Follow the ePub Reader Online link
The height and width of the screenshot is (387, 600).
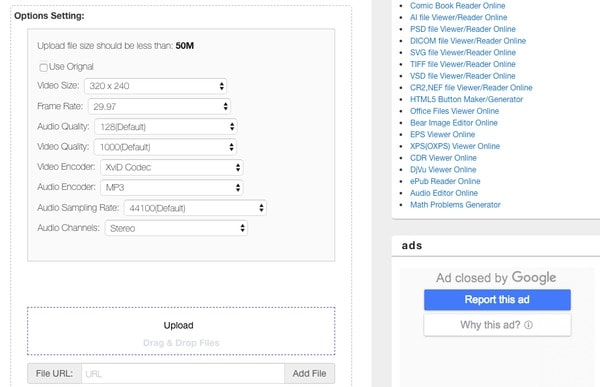pyautogui.click(x=445, y=181)
